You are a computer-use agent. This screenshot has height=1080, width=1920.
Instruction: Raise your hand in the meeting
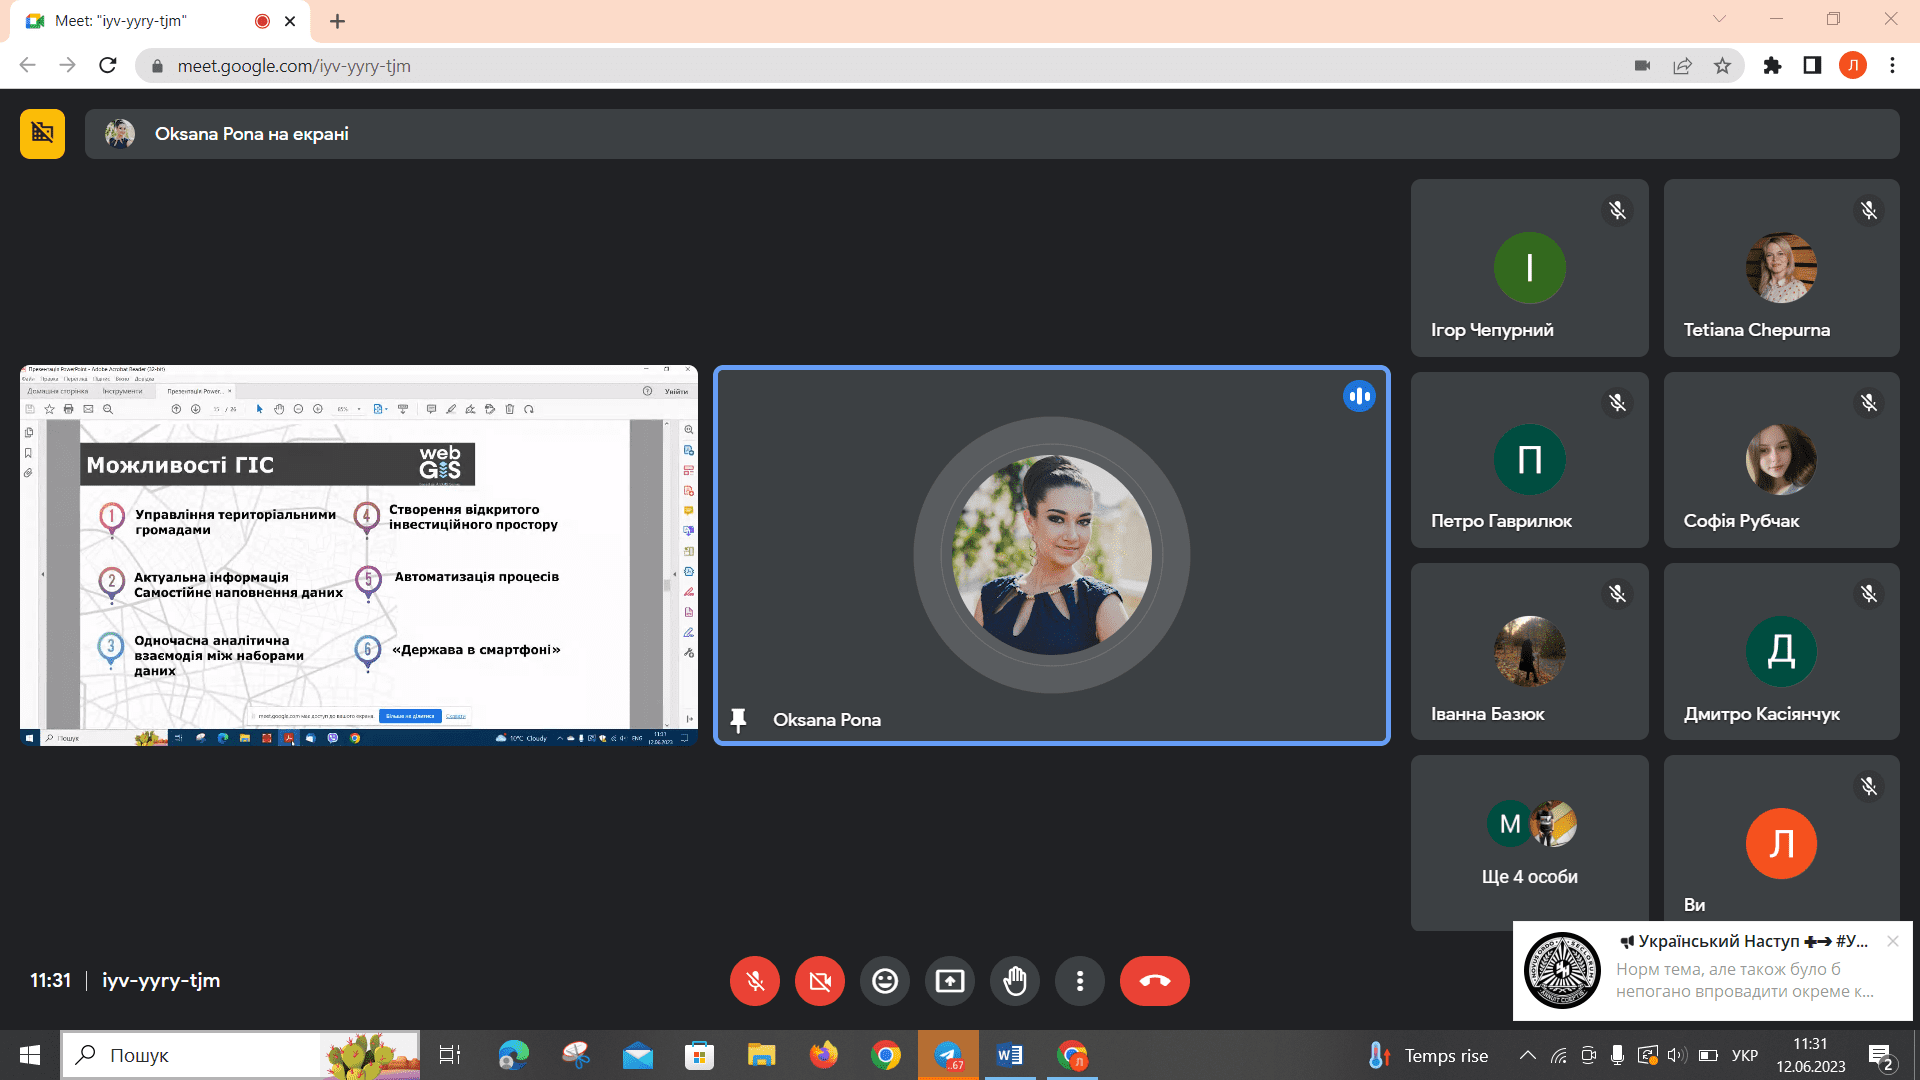(x=1015, y=981)
